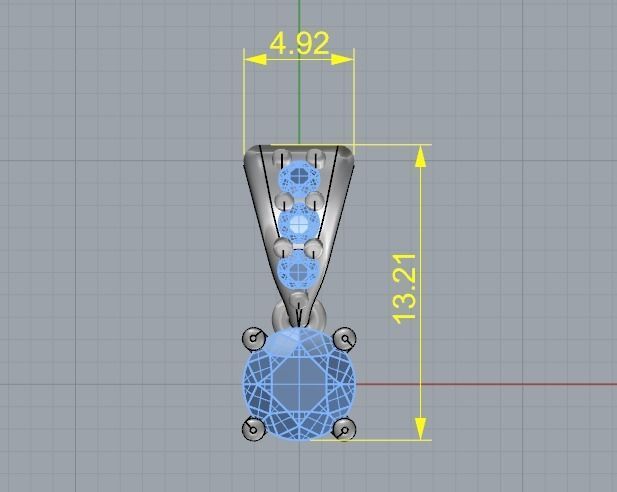The width and height of the screenshot is (617, 492).
Task: Pick the upper-right prong of main stone
Action: pos(345,338)
